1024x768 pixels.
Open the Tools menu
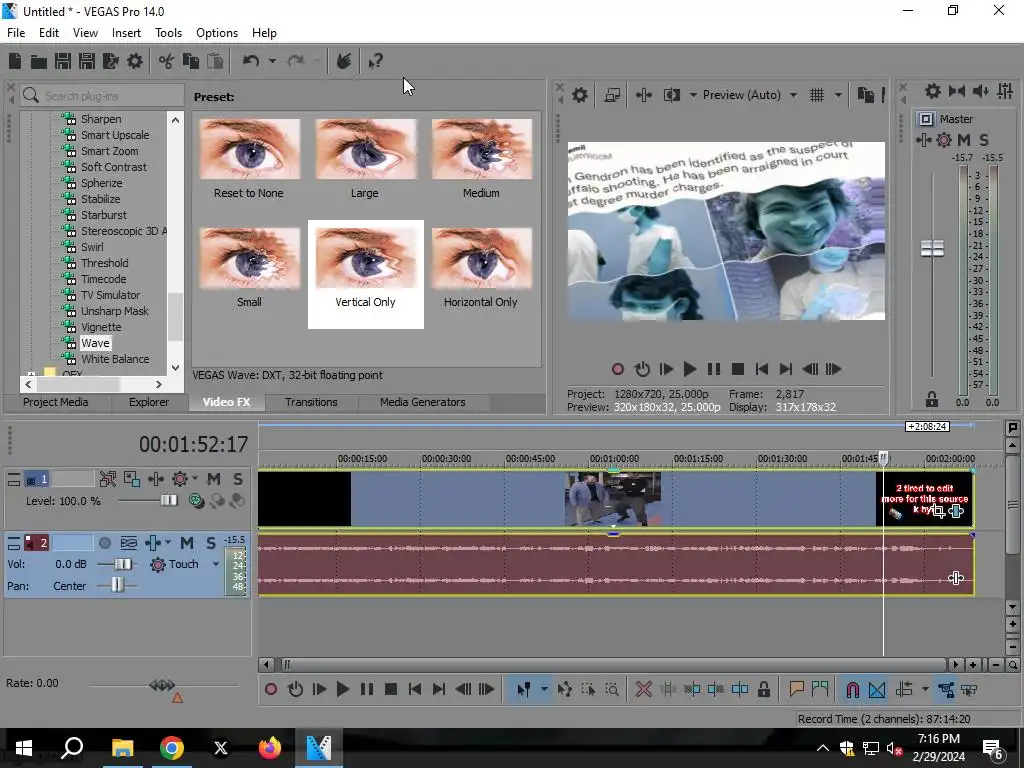pyautogui.click(x=168, y=33)
